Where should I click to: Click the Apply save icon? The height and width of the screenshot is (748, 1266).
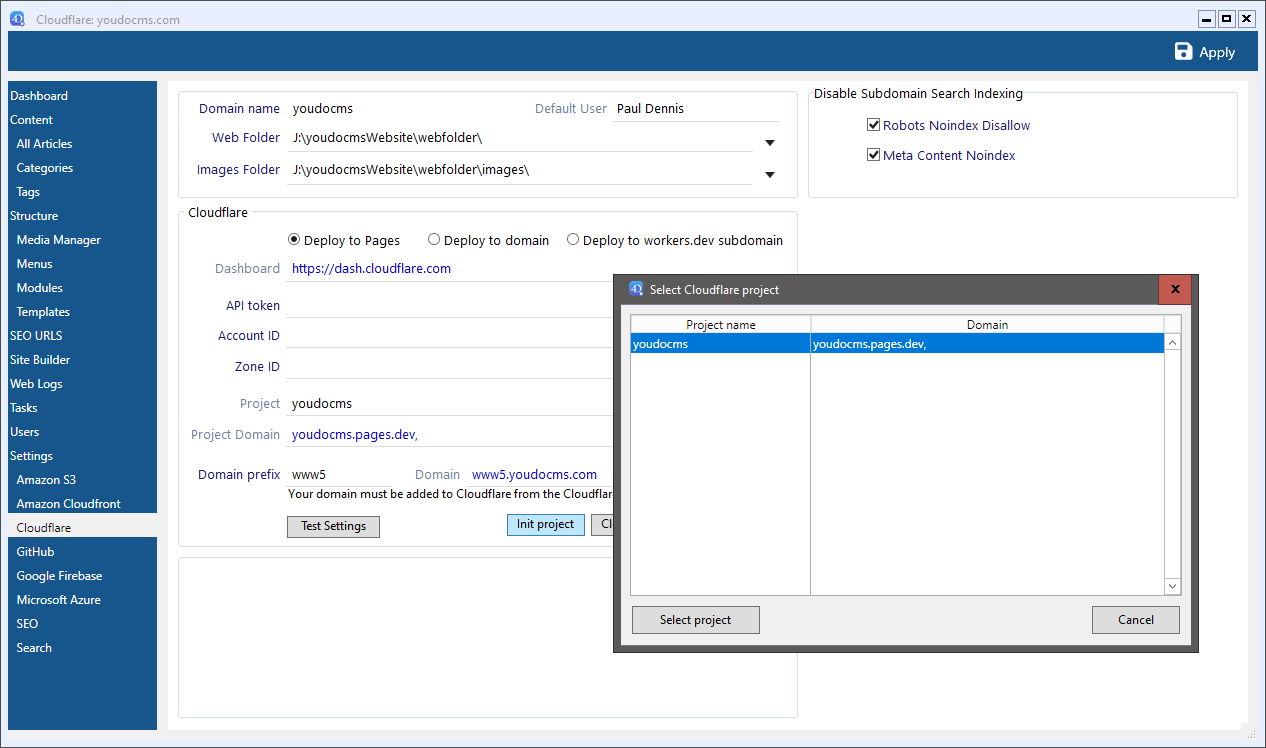coord(1184,52)
